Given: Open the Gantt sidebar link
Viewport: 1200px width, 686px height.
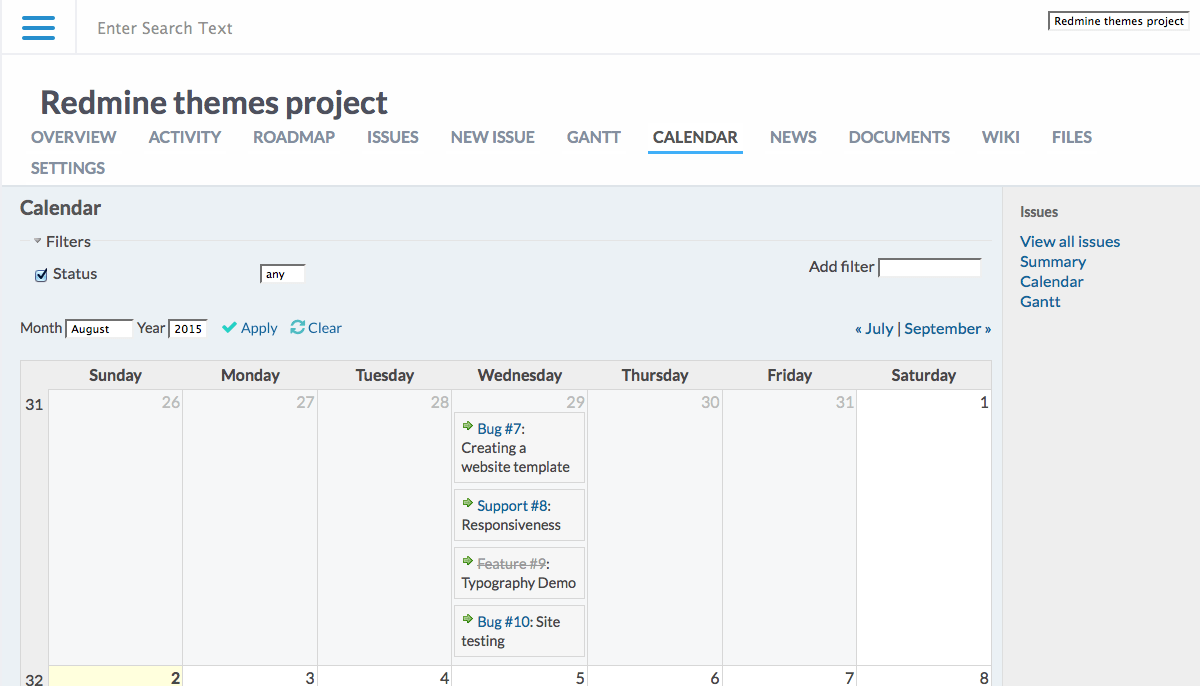Looking at the screenshot, I should pyautogui.click(x=1040, y=301).
